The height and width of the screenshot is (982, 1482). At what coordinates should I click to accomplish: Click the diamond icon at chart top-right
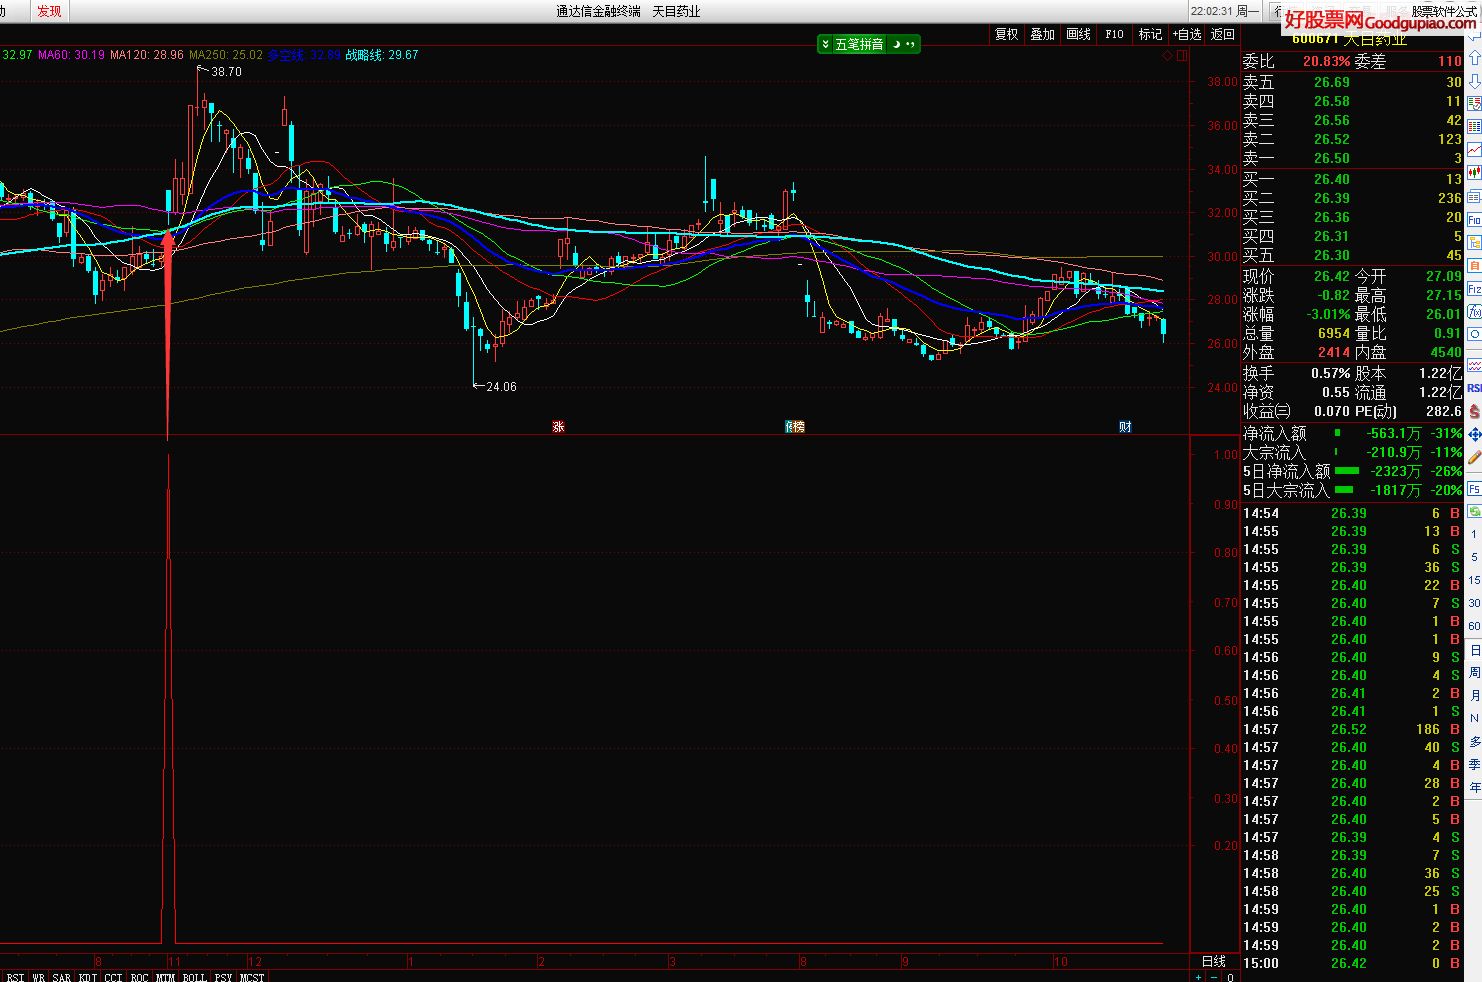click(x=1167, y=56)
